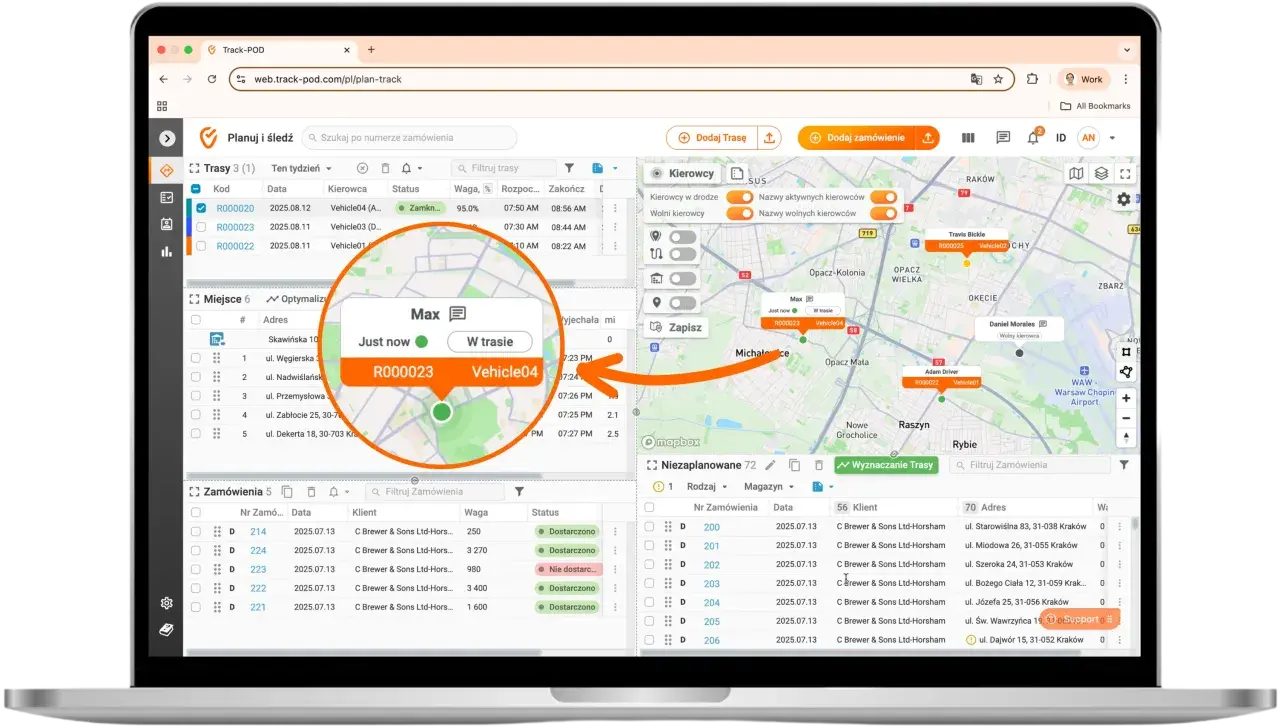Click the Wyznaczanie Trasy button
Viewport: 1280px width, 726px height.
(886, 465)
